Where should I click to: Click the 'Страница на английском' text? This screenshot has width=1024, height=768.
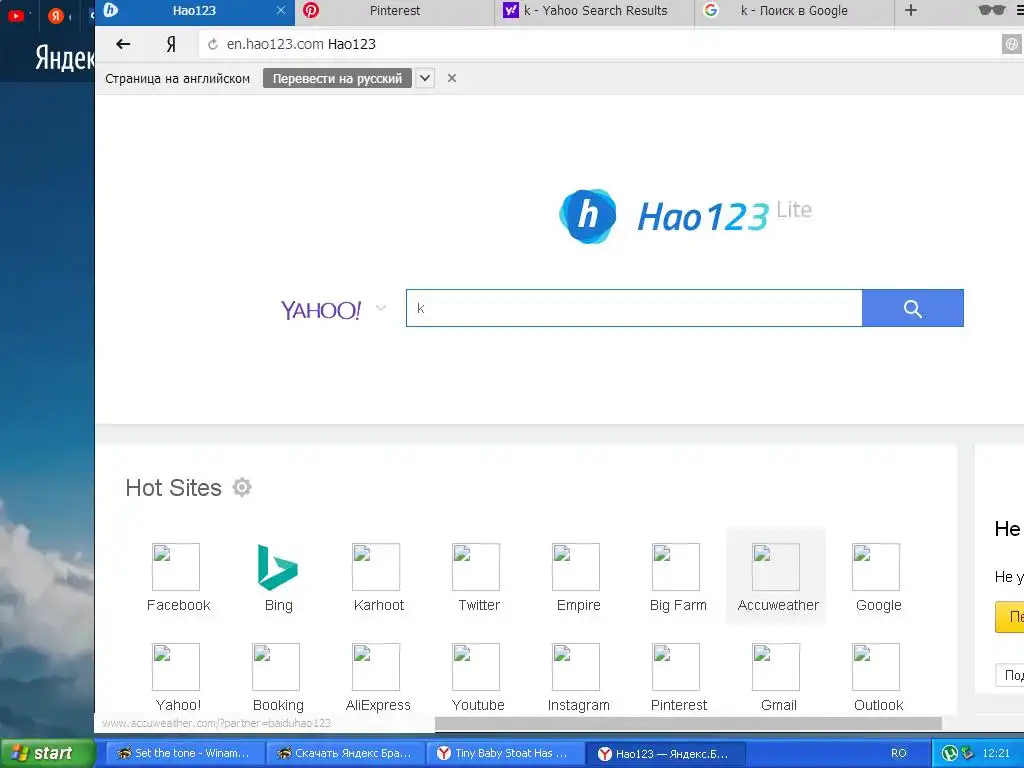pos(178,78)
